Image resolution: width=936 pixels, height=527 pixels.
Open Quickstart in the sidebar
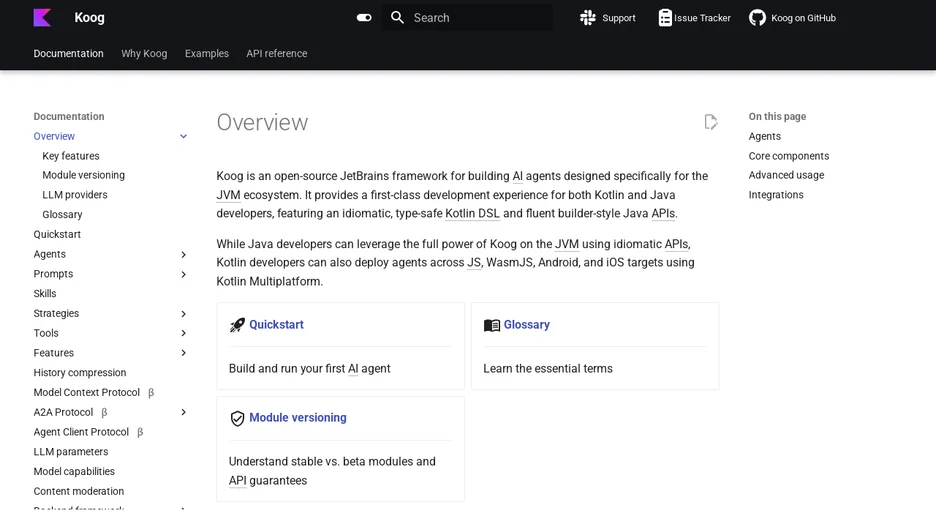[57, 234]
